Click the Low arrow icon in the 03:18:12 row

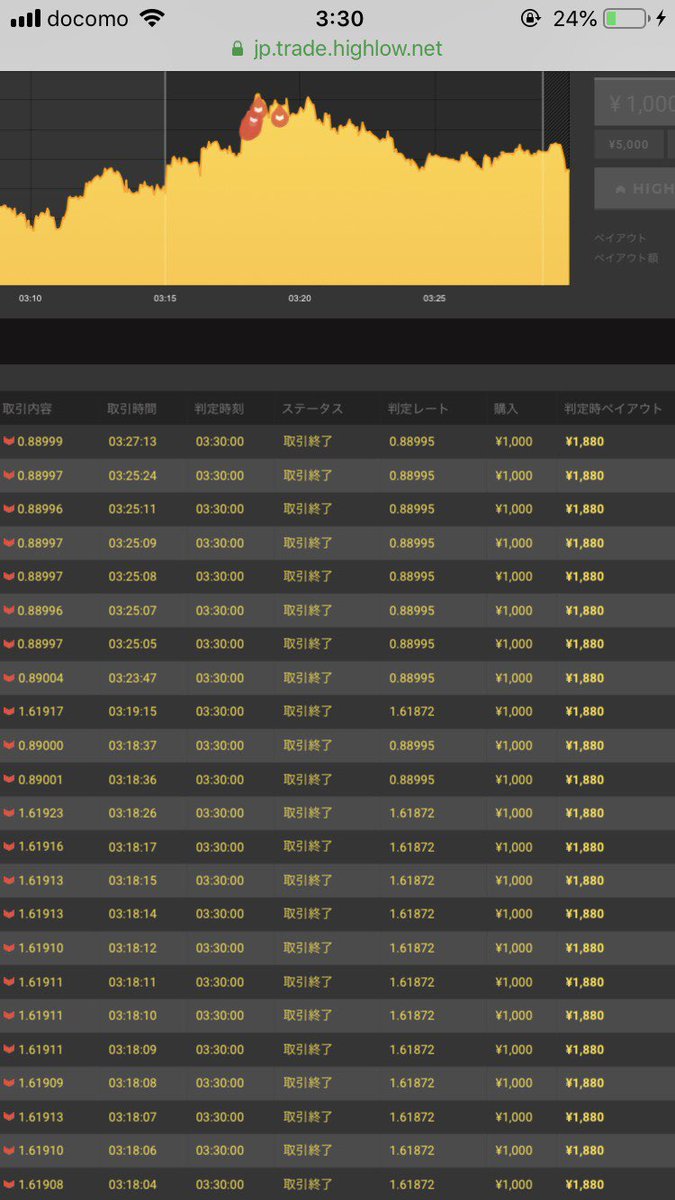(9, 948)
